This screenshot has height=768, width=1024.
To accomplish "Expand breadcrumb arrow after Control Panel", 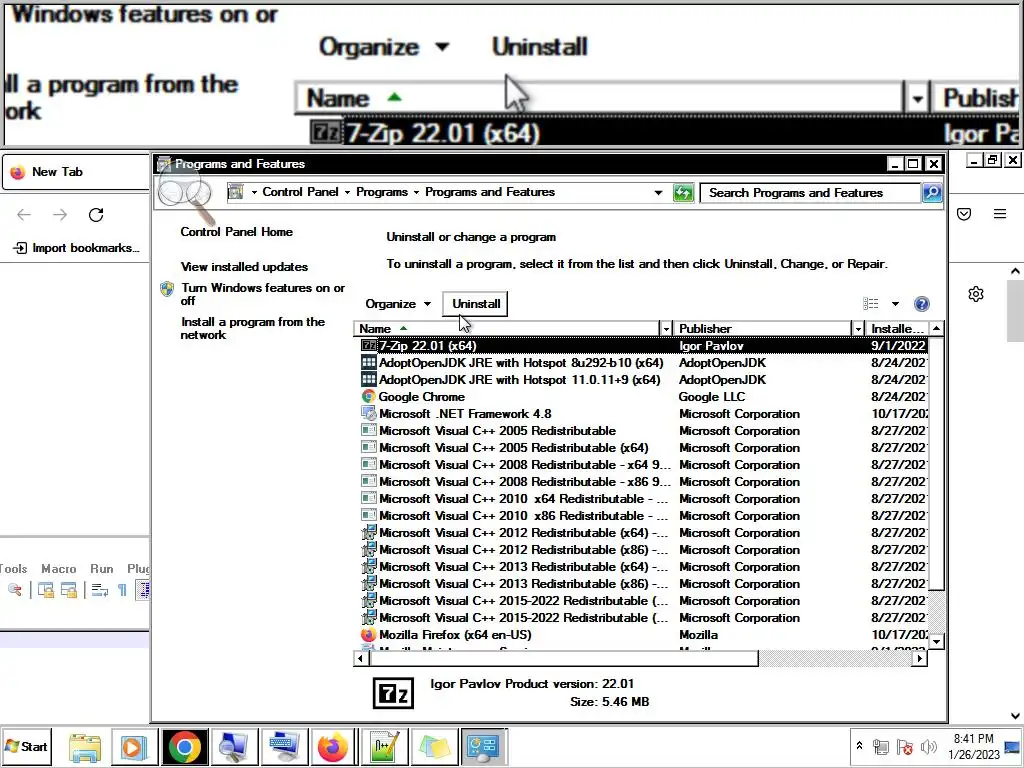I will pyautogui.click(x=347, y=192).
